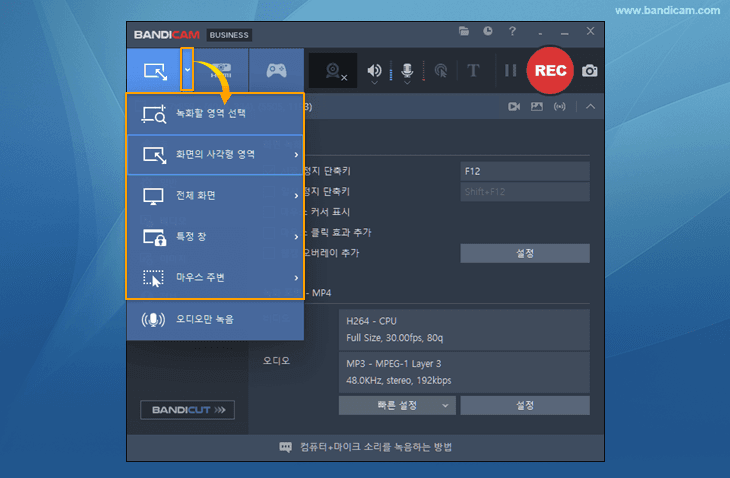Toggle the text overlay T icon
The height and width of the screenshot is (478, 730).
473,70
